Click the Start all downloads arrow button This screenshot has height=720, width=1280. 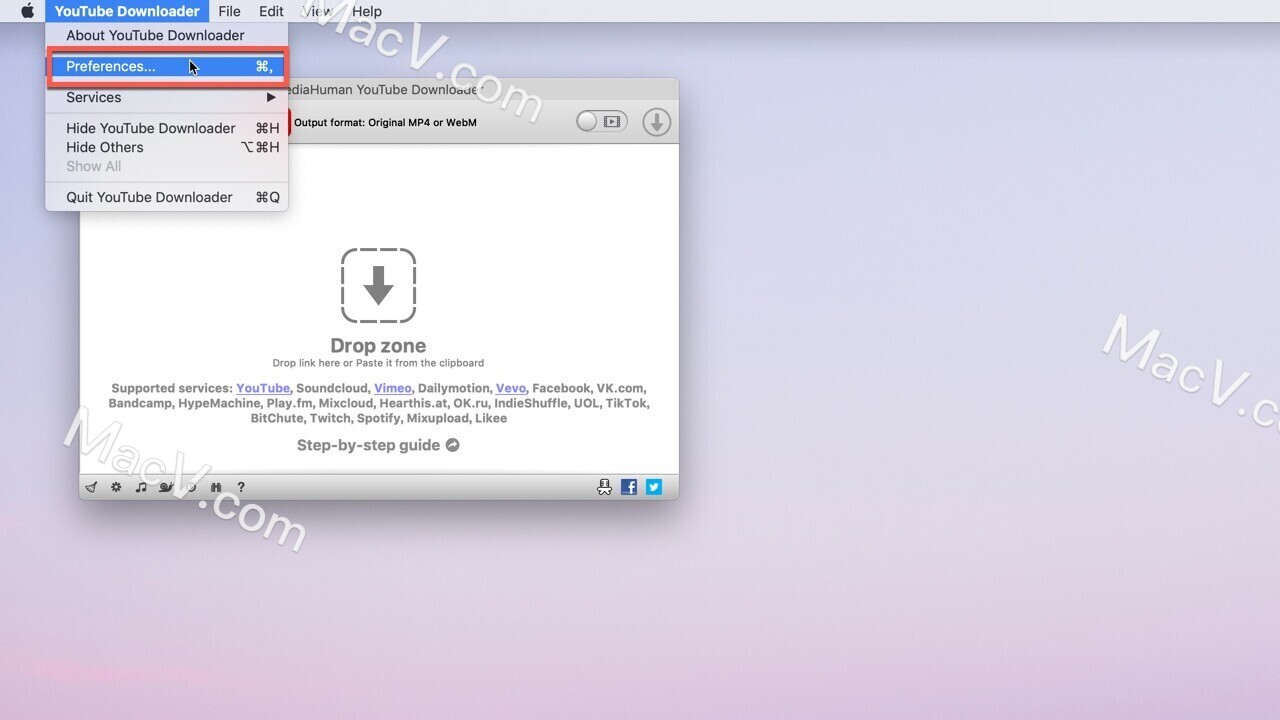[x=656, y=122]
